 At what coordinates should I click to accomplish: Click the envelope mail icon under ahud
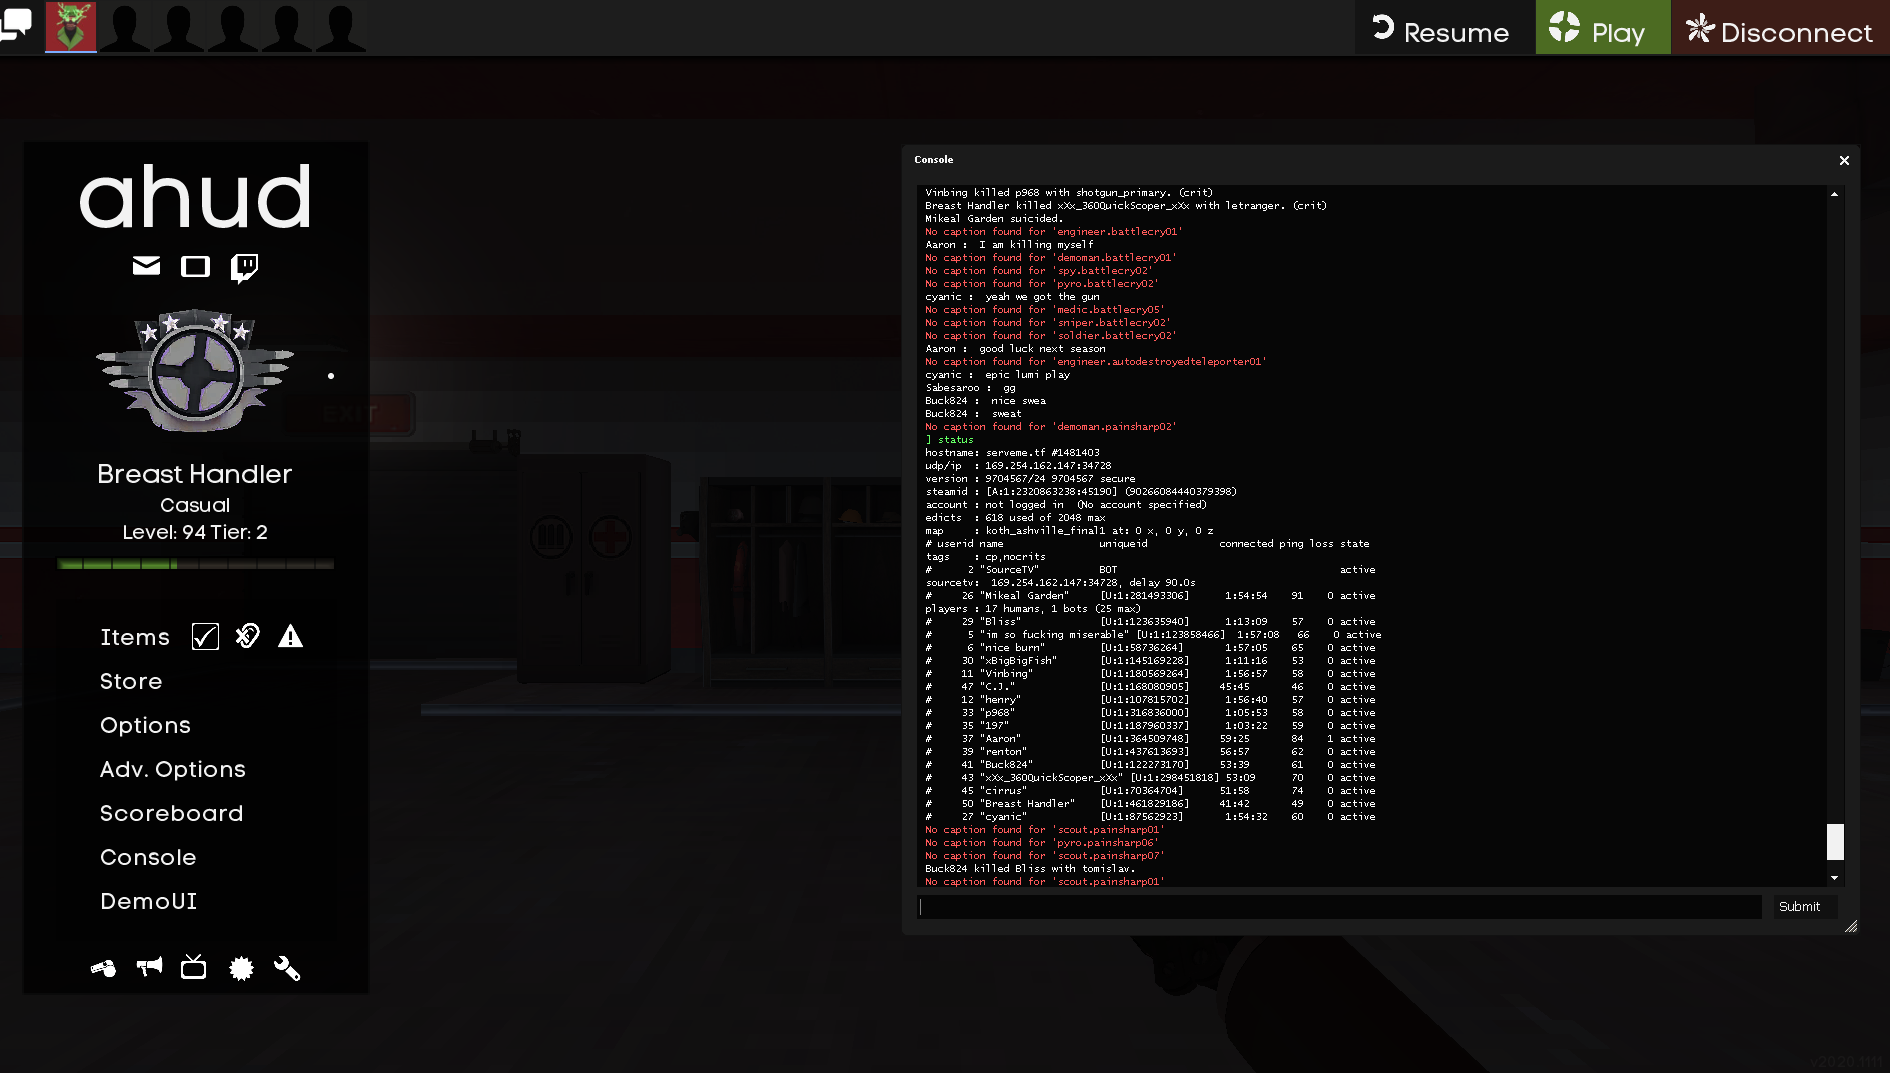click(x=146, y=266)
